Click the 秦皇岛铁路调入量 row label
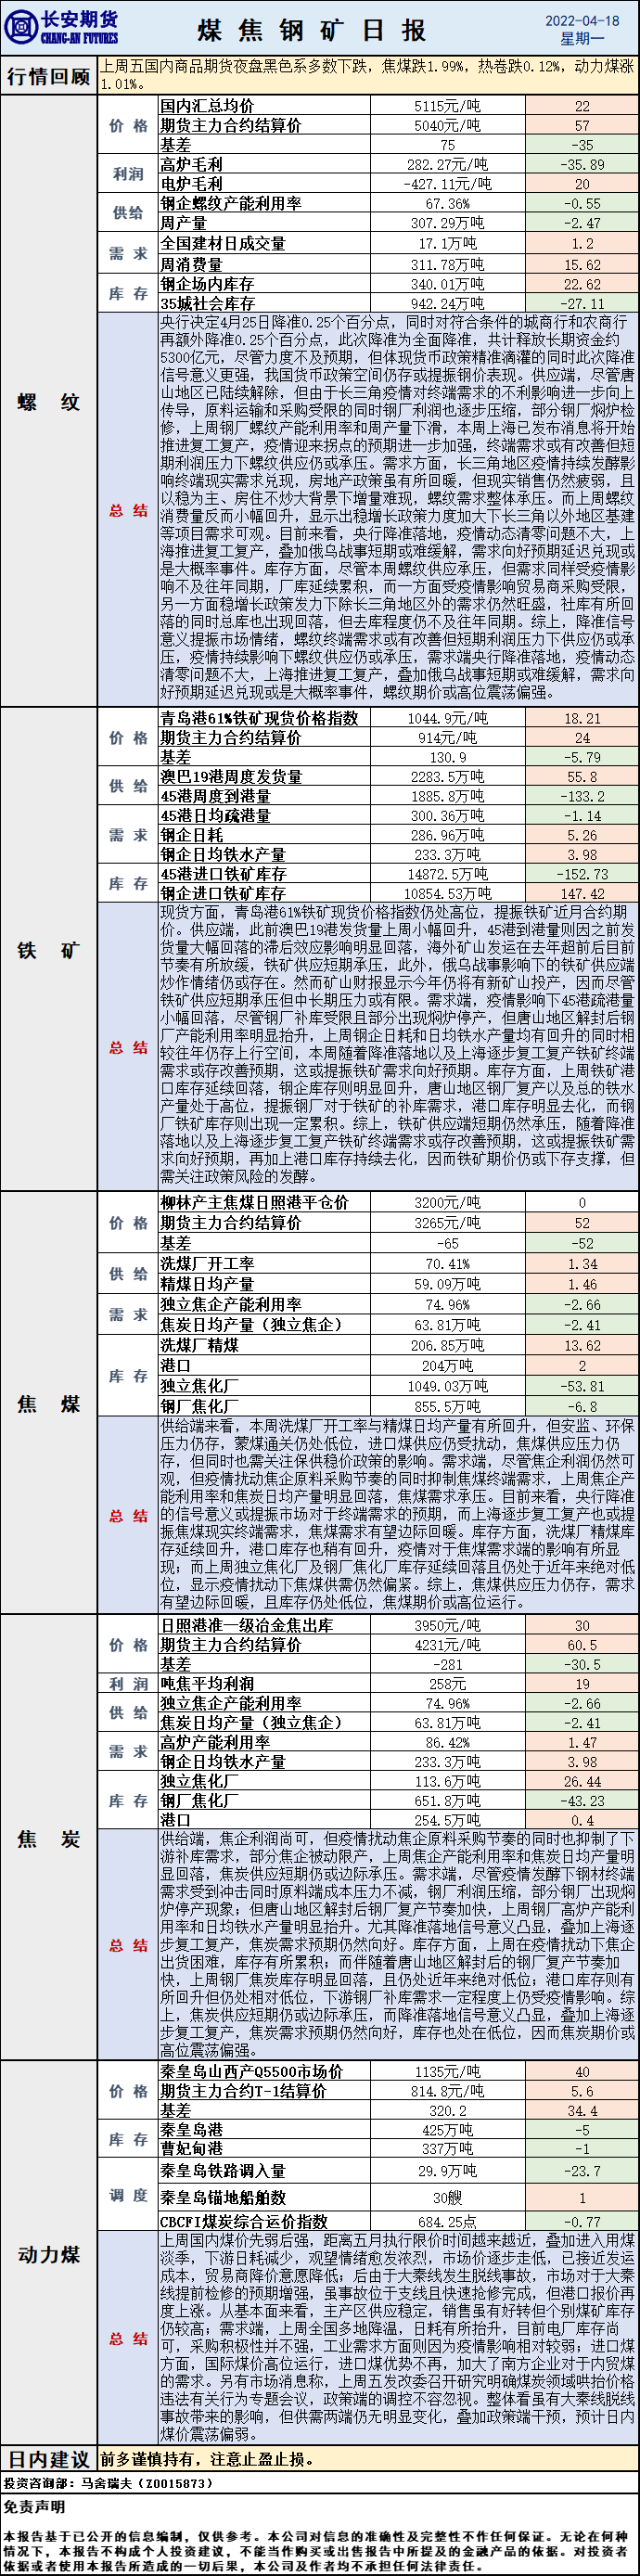 223,2171
